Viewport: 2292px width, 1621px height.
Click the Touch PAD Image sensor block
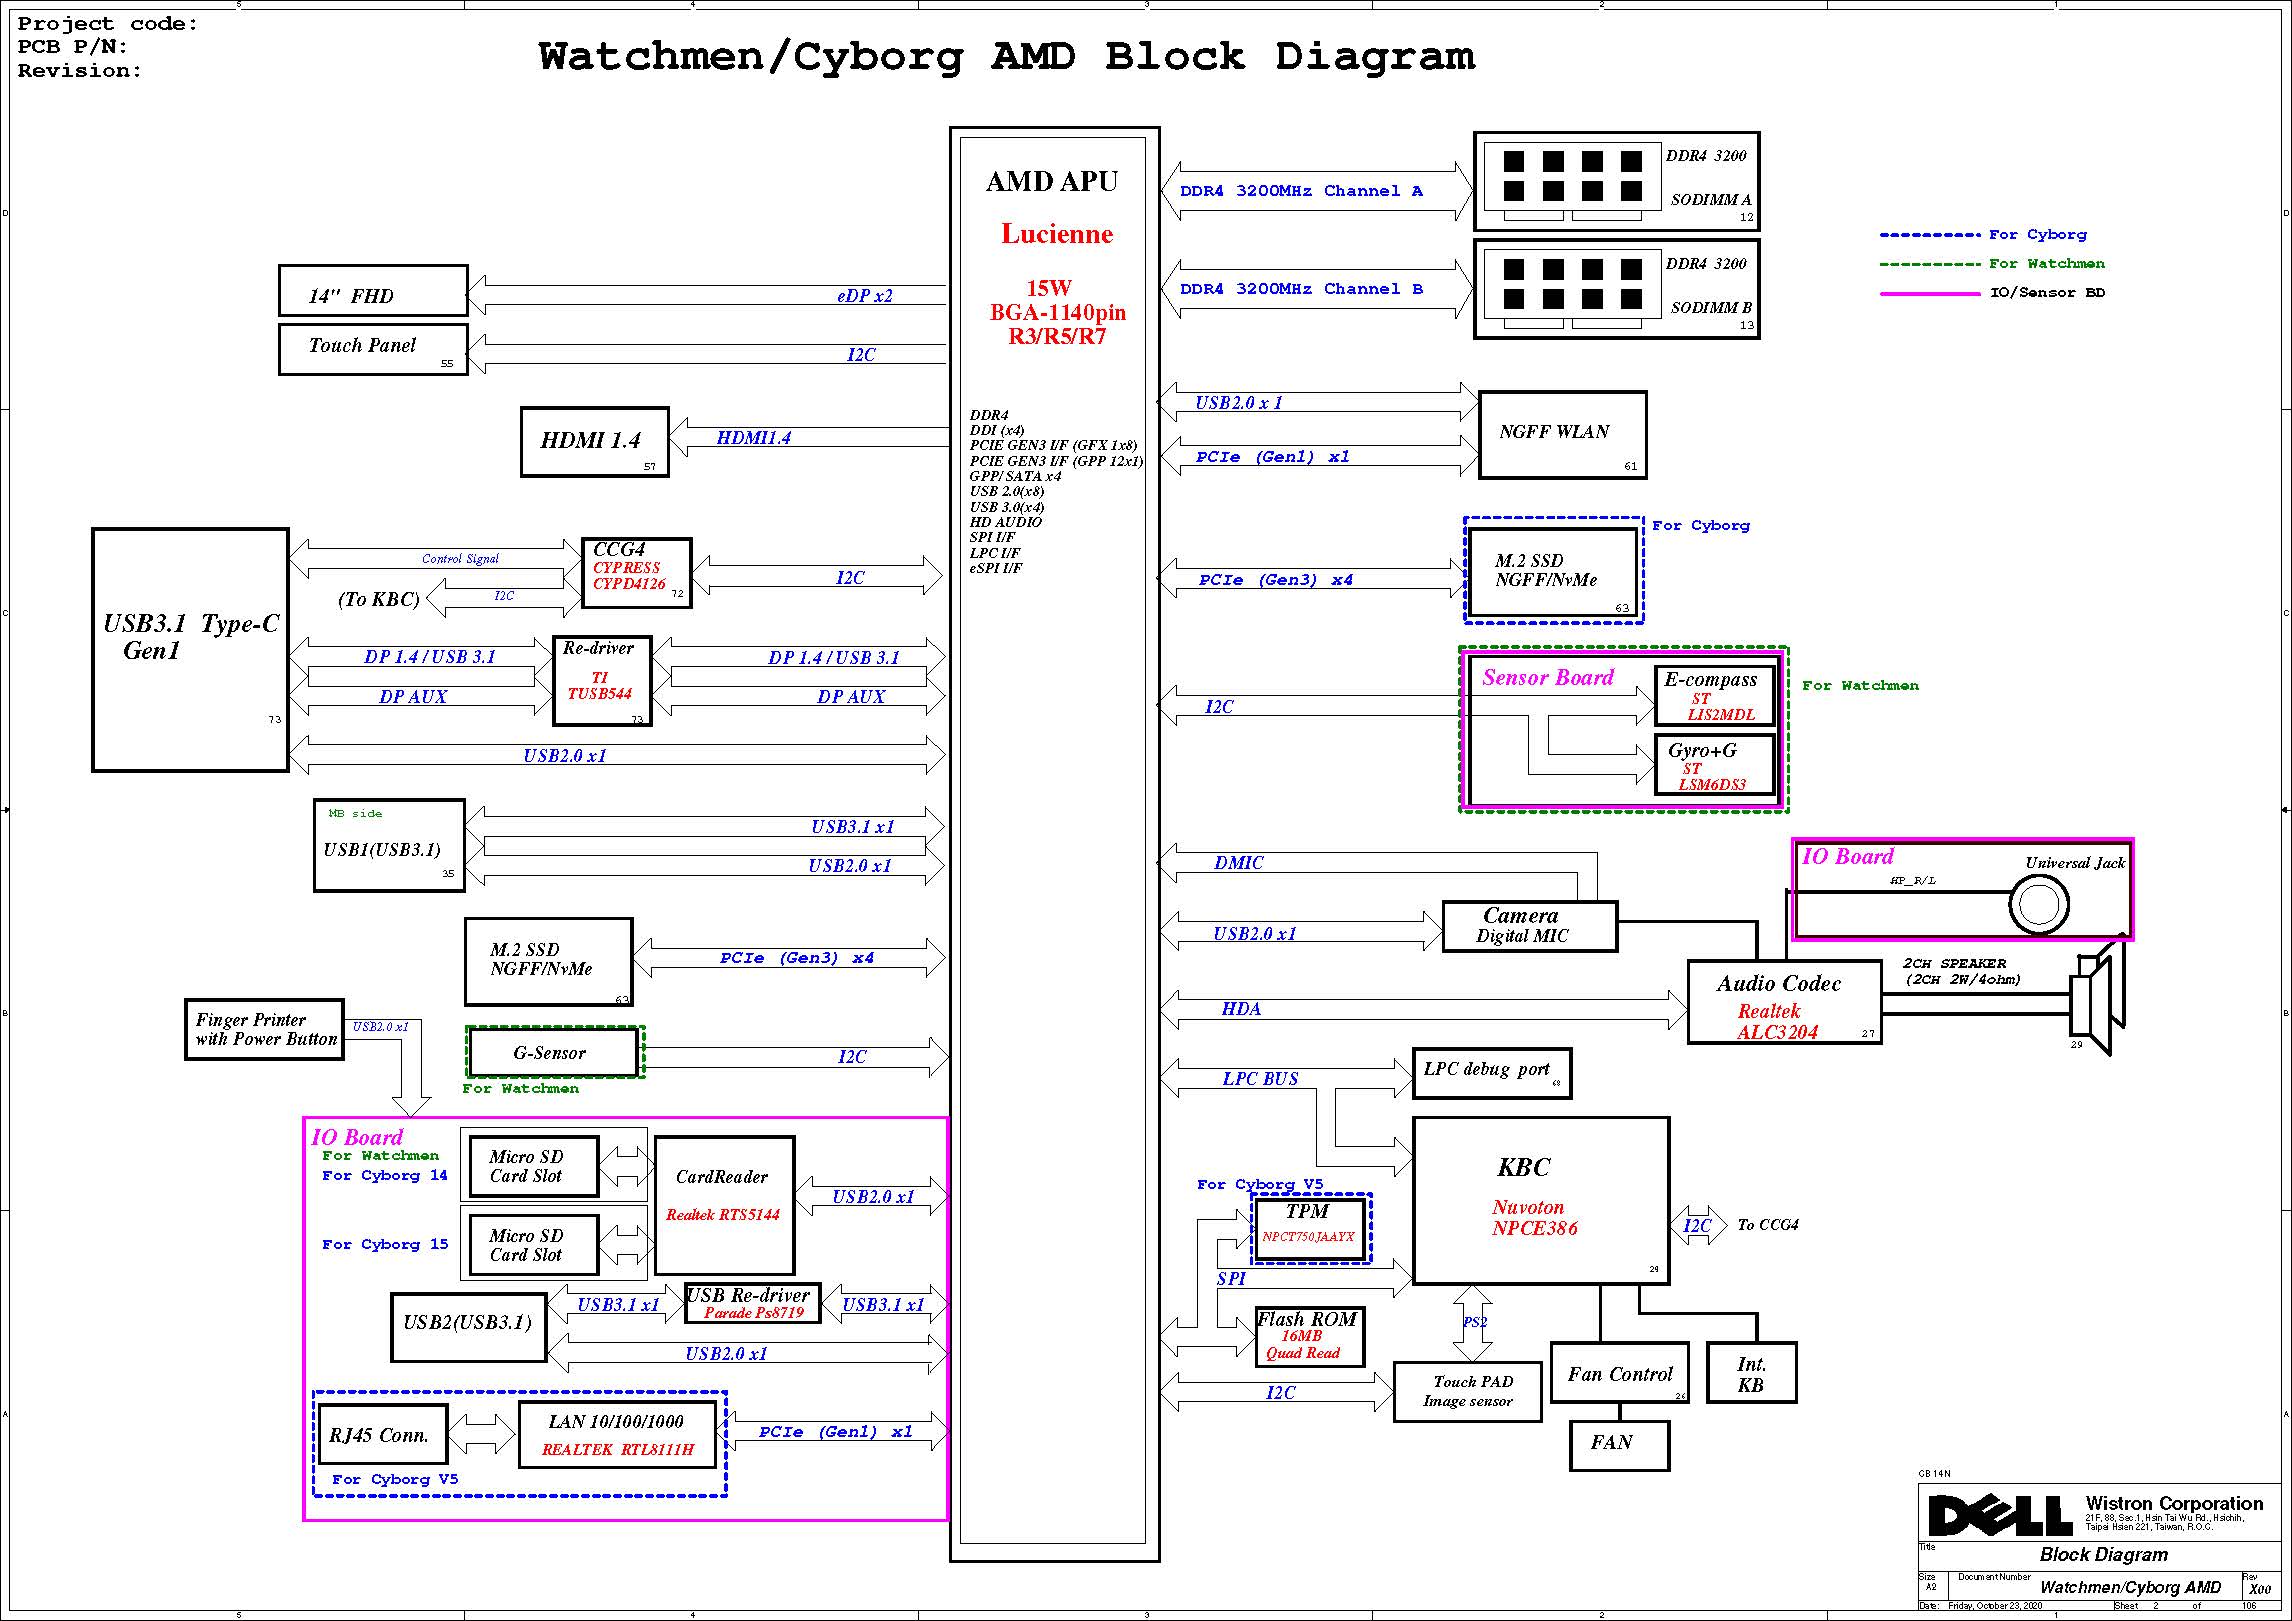(1467, 1391)
